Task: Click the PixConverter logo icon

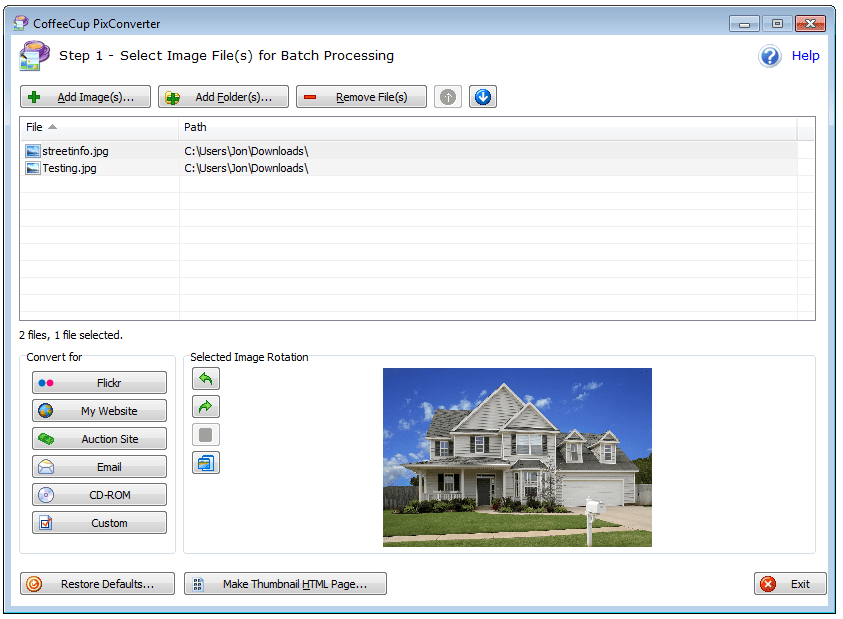Action: pyautogui.click(x=34, y=56)
